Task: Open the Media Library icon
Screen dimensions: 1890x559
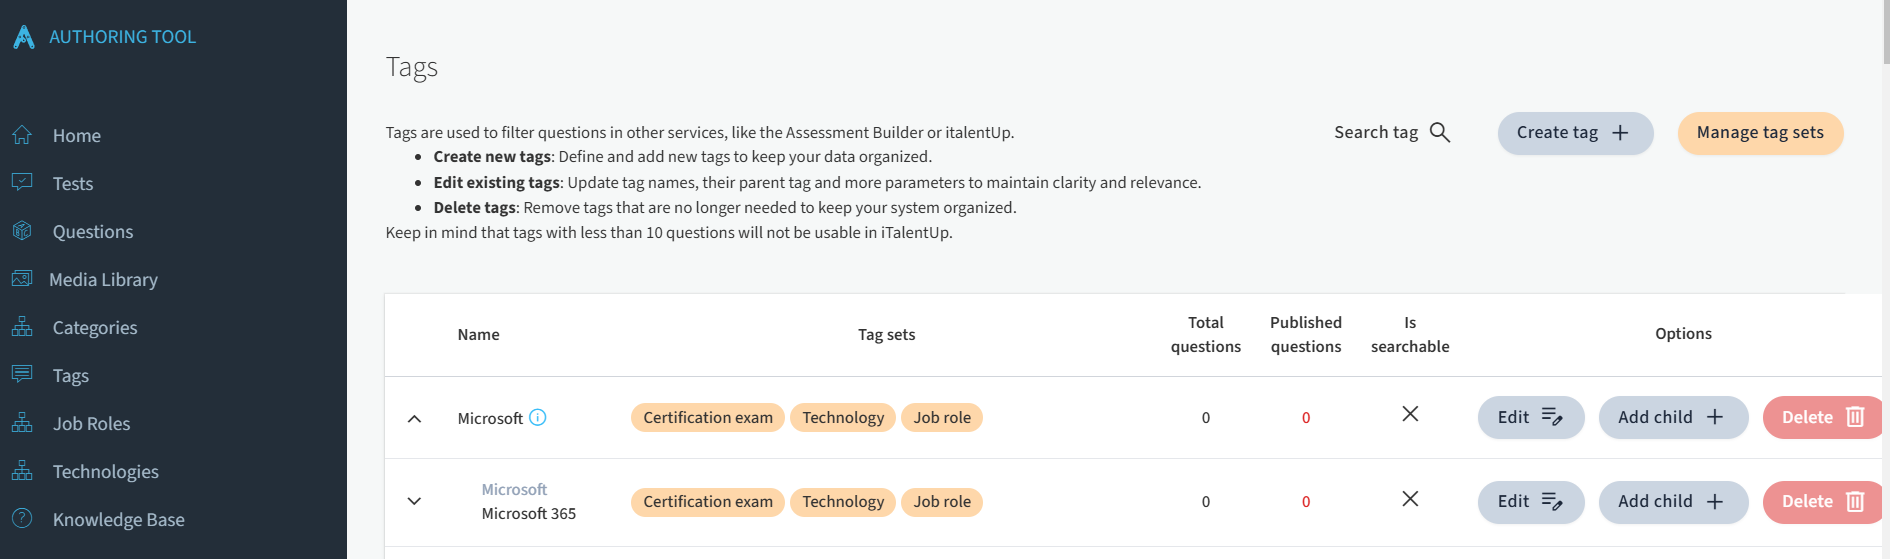Action: tap(22, 279)
